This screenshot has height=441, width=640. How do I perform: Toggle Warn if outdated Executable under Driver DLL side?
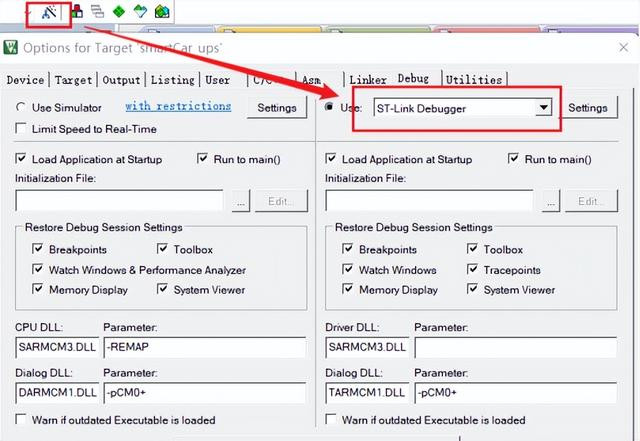[331, 419]
